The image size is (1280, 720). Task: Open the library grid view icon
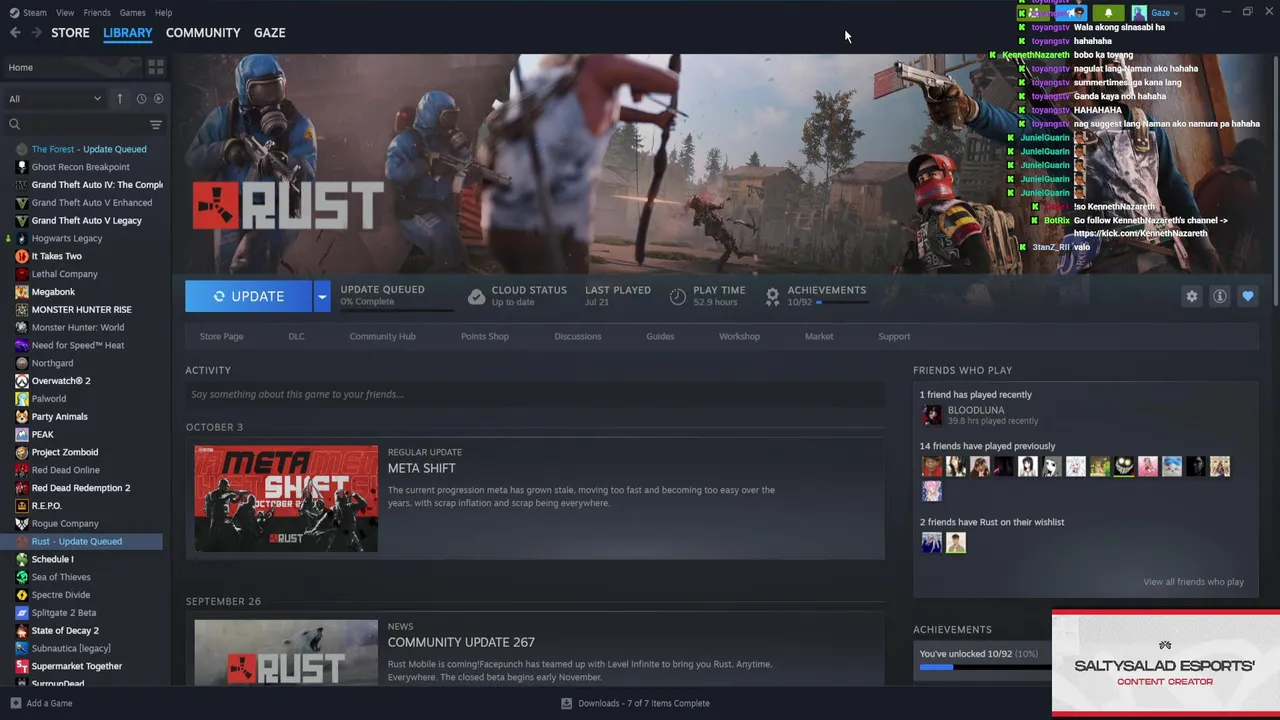tap(155, 67)
